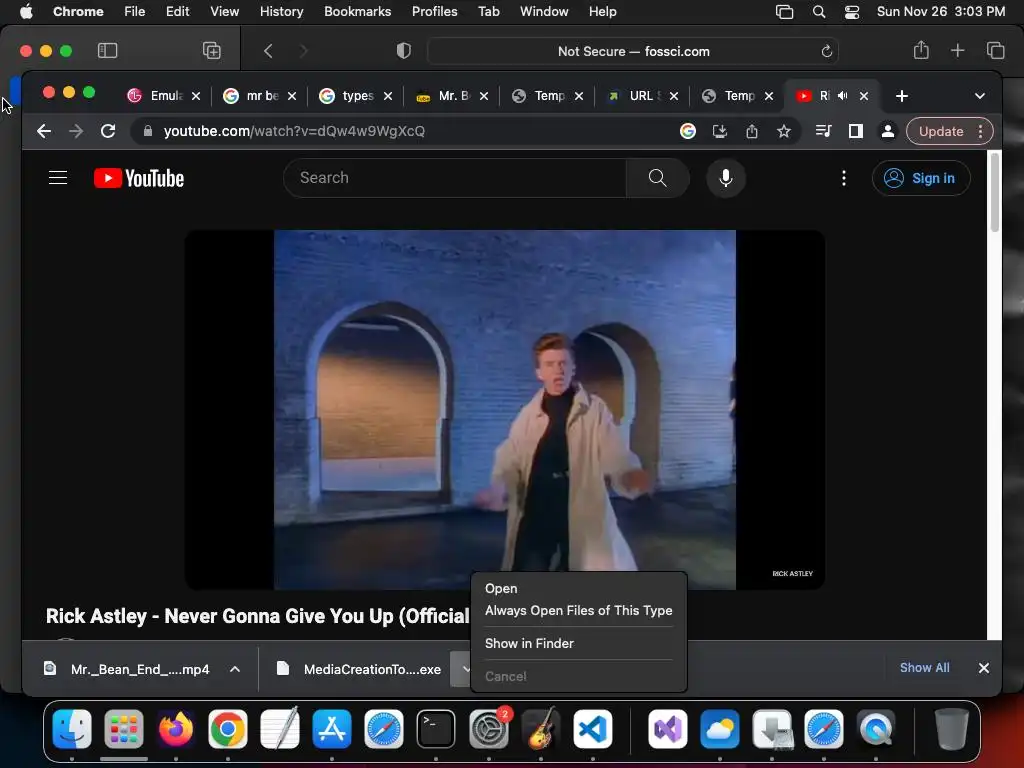1024x768 pixels.
Task: Click the Rick Astley video player
Action: click(504, 409)
